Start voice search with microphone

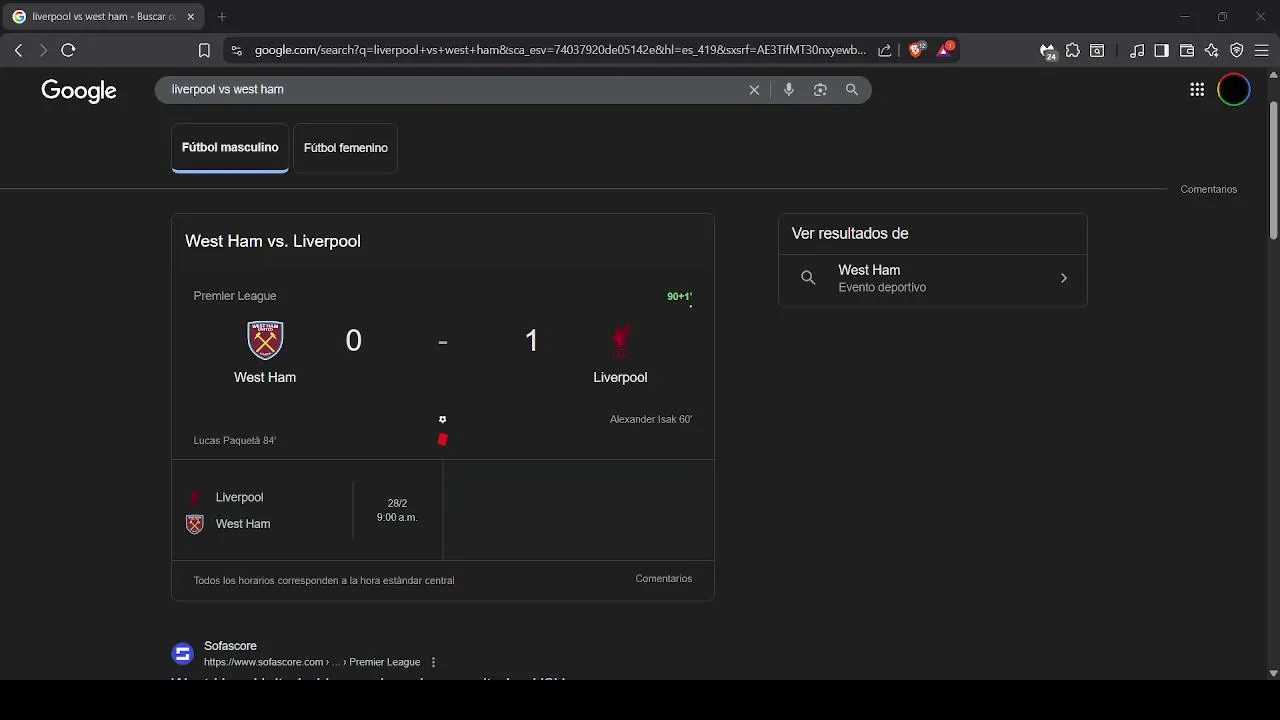[789, 90]
